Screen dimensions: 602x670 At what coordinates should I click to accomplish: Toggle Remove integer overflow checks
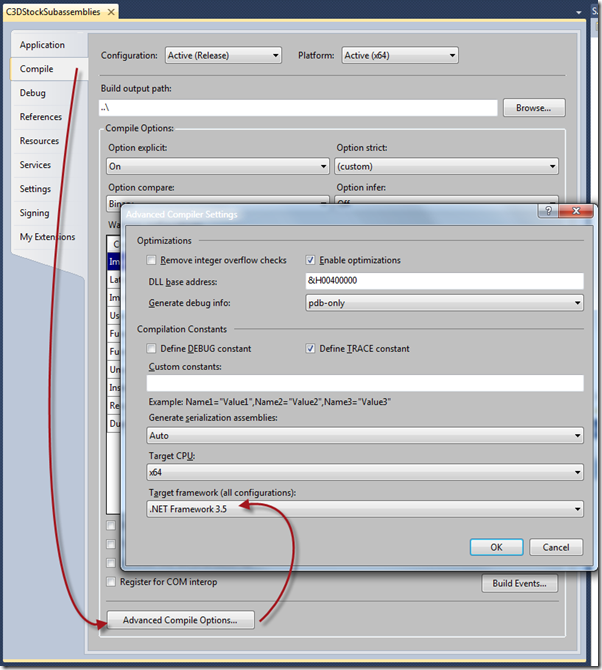(151, 260)
